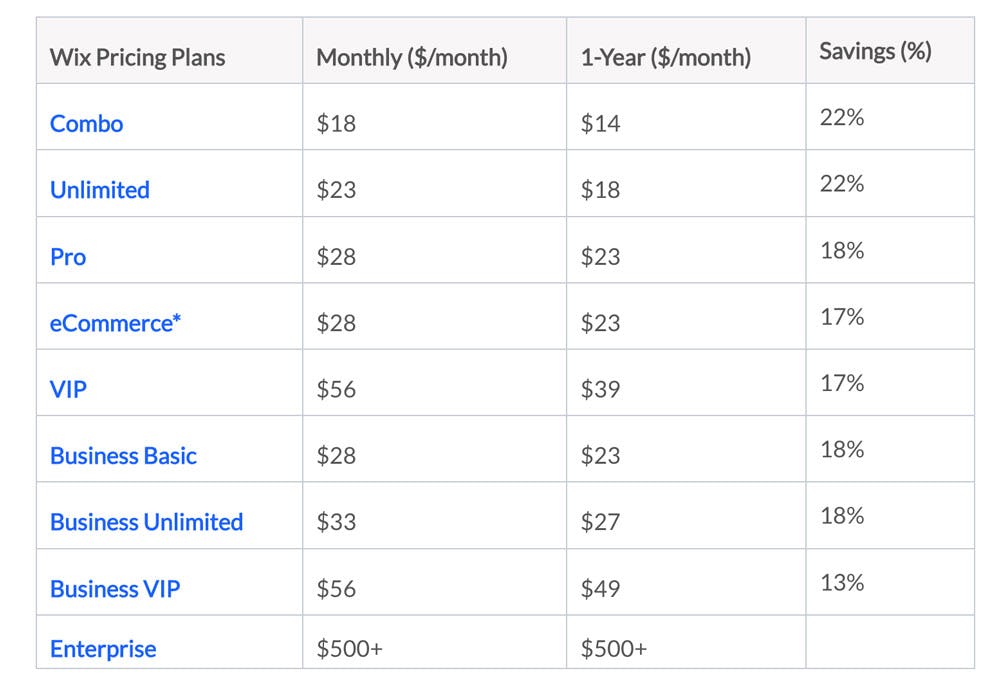The image size is (1000, 681).
Task: Click the Business VIP 13% savings cell
Action: point(842,582)
